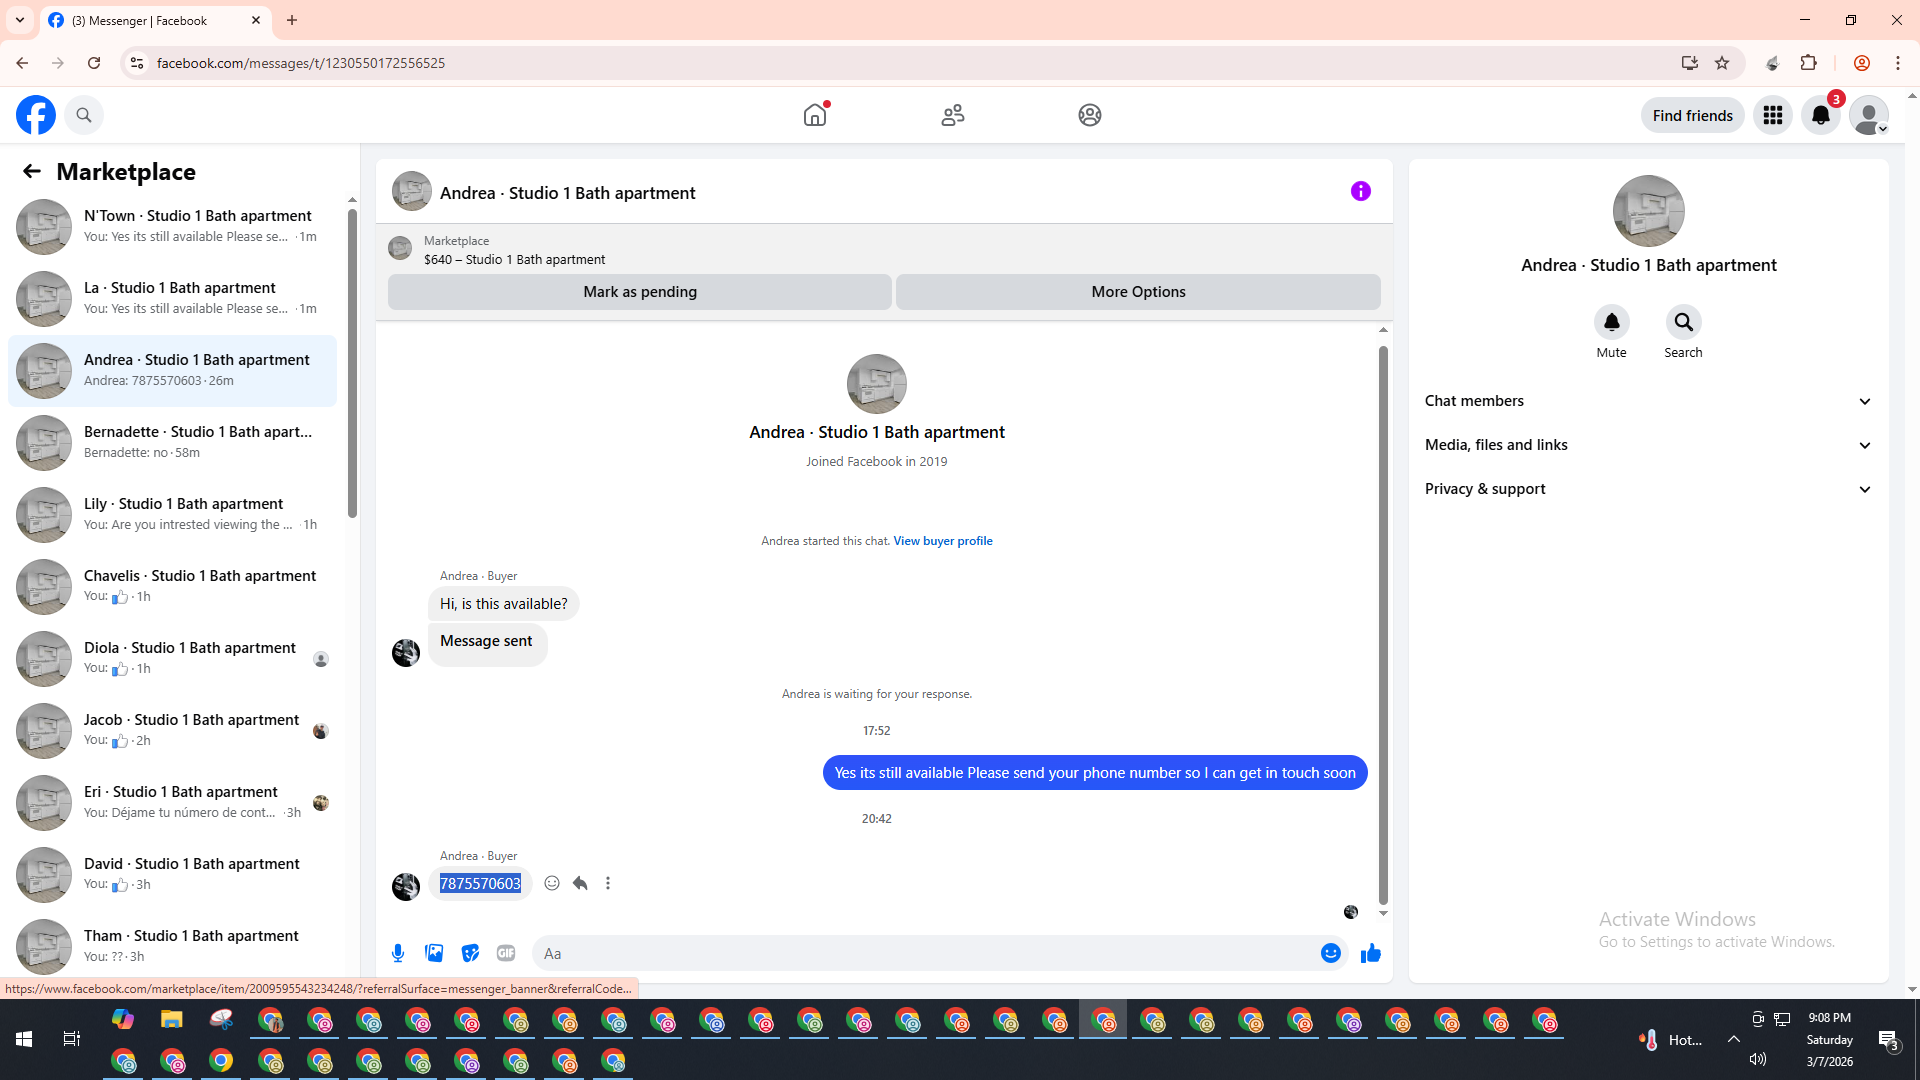The image size is (1920, 1080).
Task: Open the La Studio 1 Bath chat
Action: (172, 298)
